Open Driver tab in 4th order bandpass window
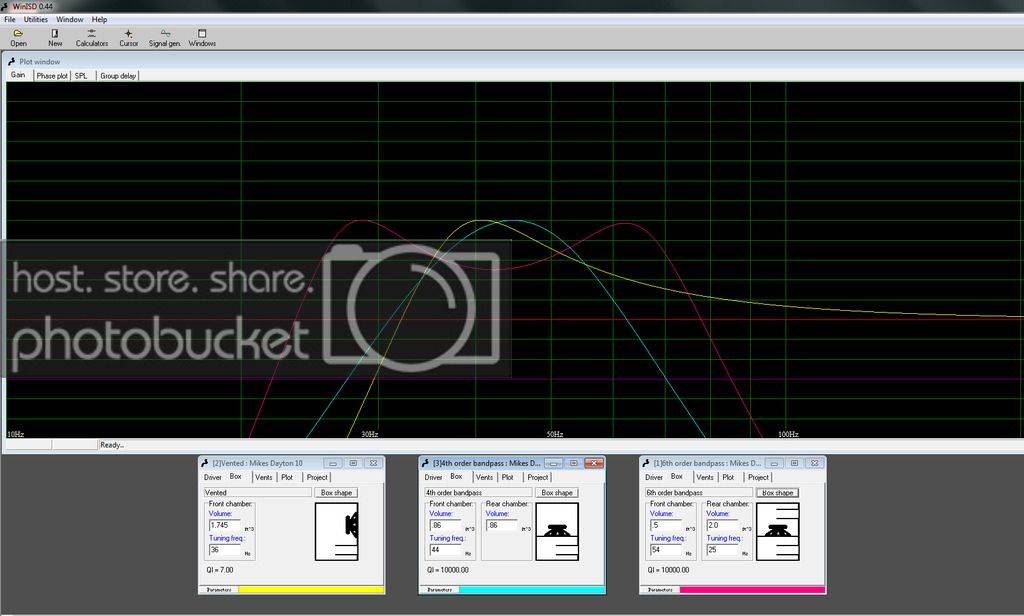 tap(434, 478)
